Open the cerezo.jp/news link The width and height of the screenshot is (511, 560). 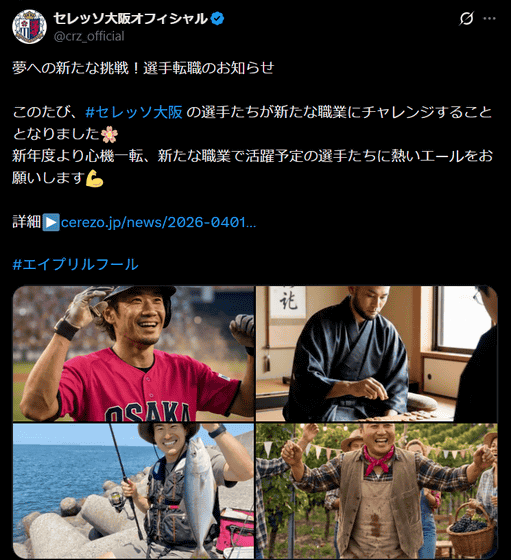point(158,222)
